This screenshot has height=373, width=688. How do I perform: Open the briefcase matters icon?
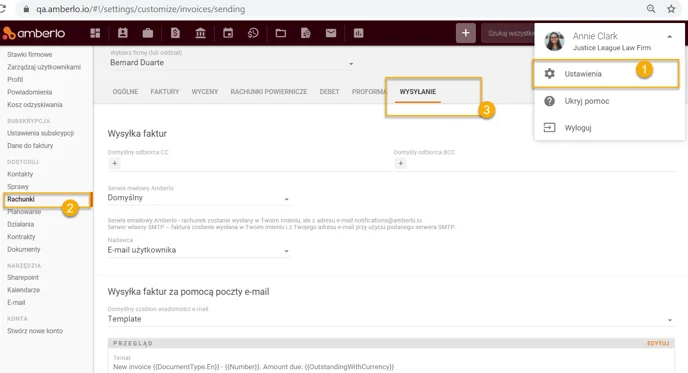tap(148, 33)
